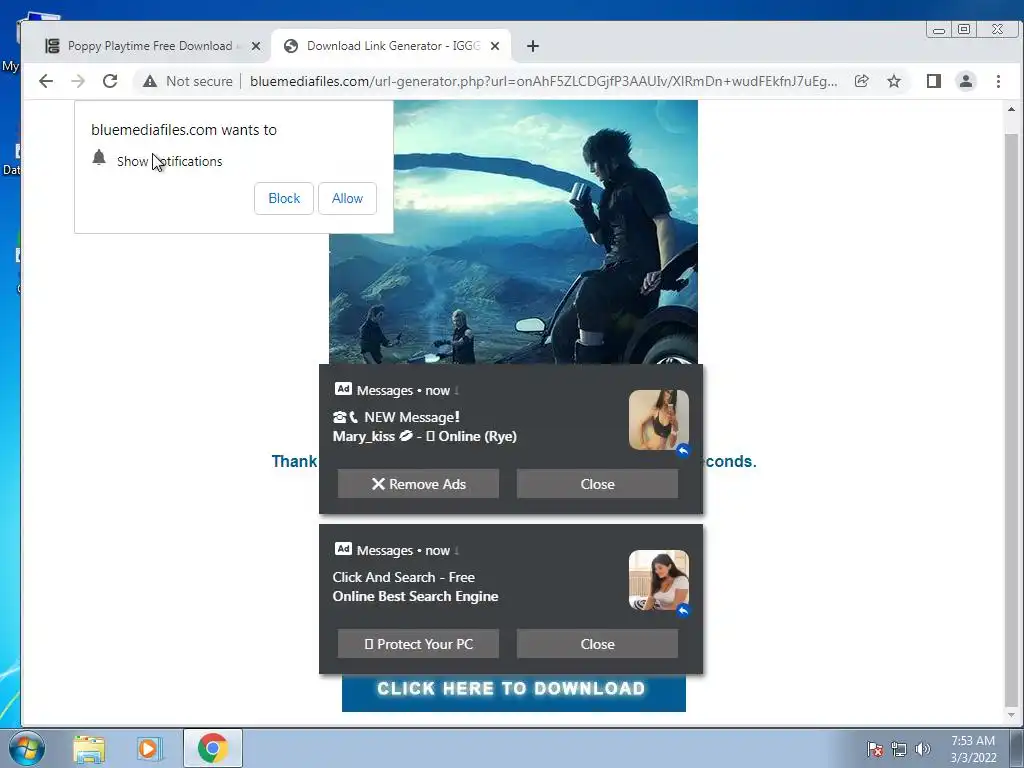Click the Click And Search notification thumbnail
1024x768 pixels.
click(x=658, y=580)
